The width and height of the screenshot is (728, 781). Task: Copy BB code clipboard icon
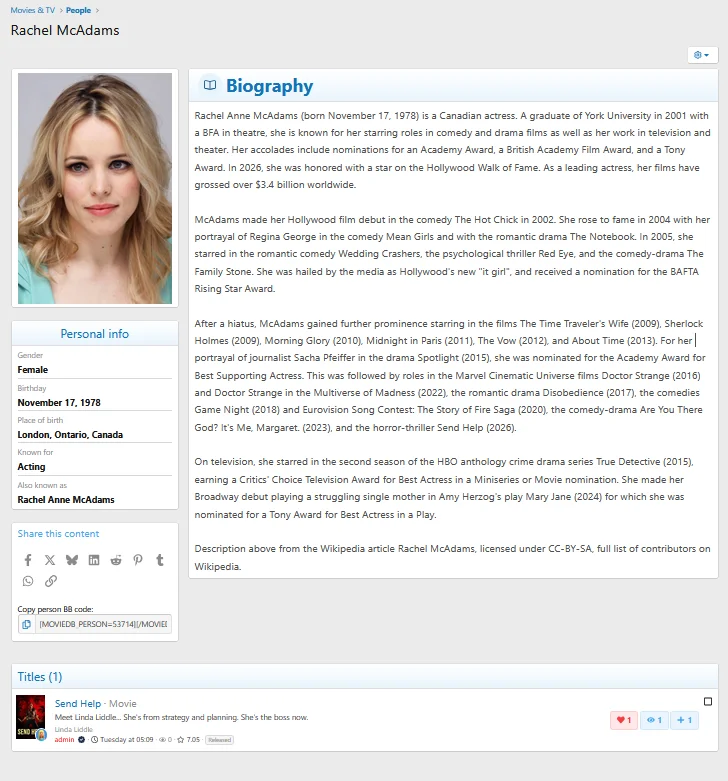pos(26,624)
